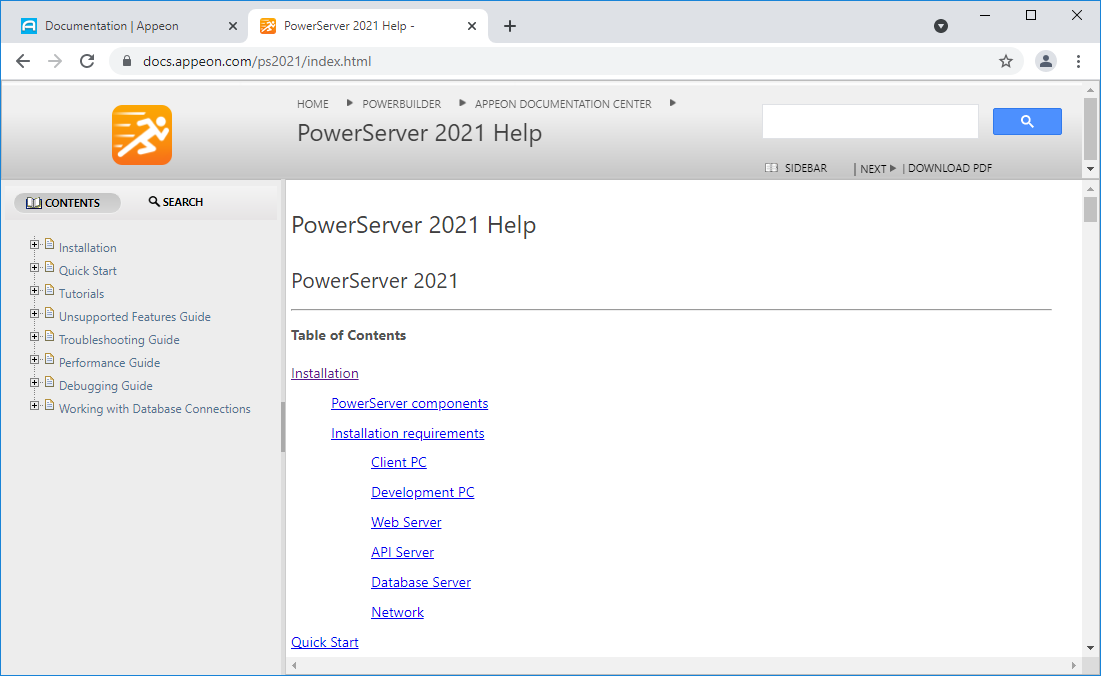Click the document icon beside Quick Start

(x=49, y=267)
